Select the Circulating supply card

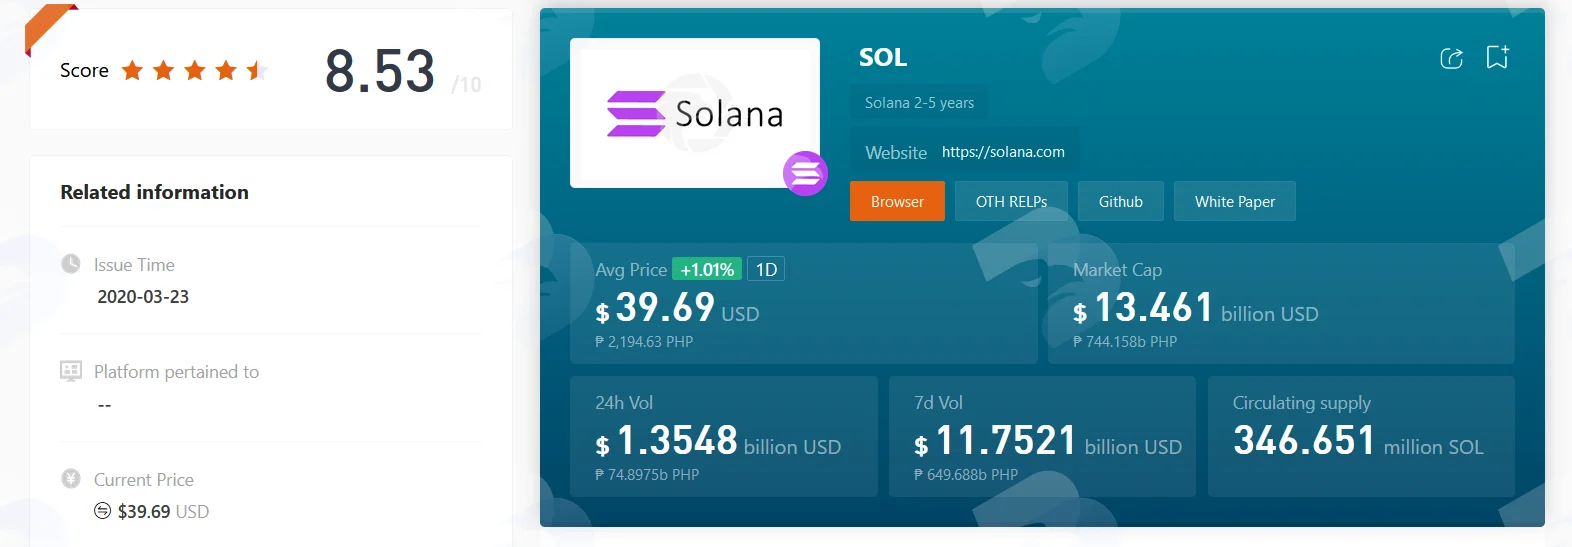(x=1361, y=436)
